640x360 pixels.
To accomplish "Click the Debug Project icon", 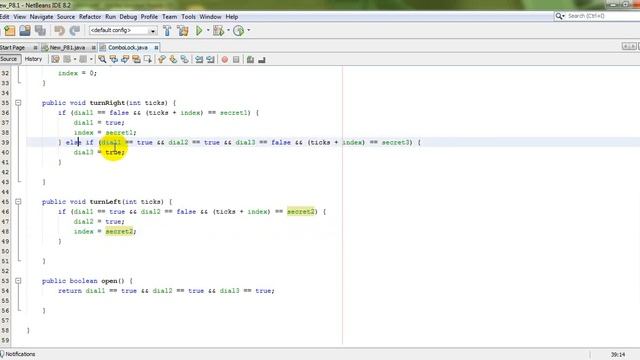I will [218, 31].
